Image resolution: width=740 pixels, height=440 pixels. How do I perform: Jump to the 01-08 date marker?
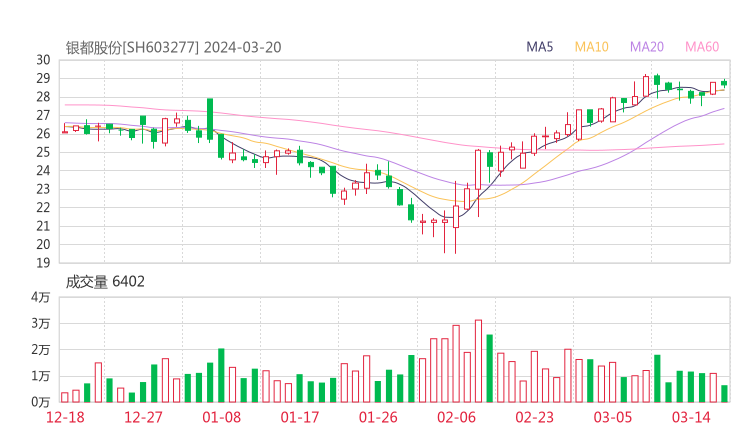click(222, 417)
